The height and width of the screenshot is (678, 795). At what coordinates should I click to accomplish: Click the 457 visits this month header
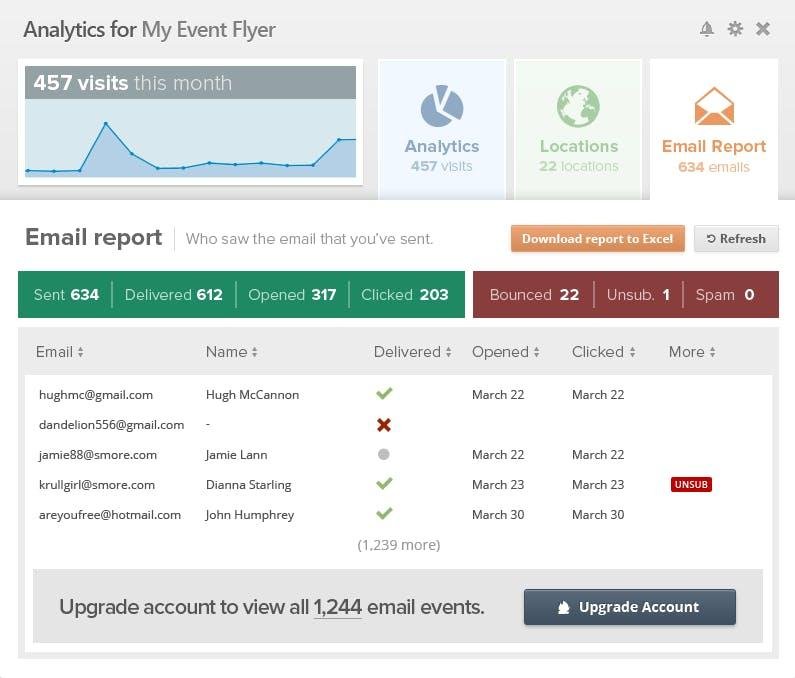pos(191,83)
